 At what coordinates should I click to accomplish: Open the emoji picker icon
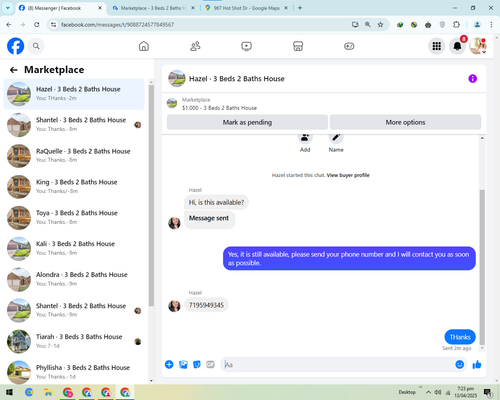click(460, 364)
